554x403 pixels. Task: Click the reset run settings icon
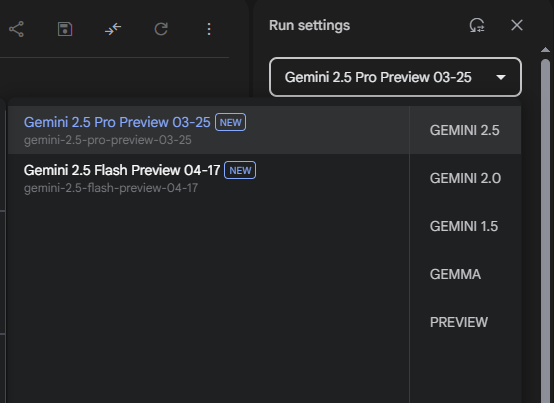pyautogui.click(x=477, y=25)
